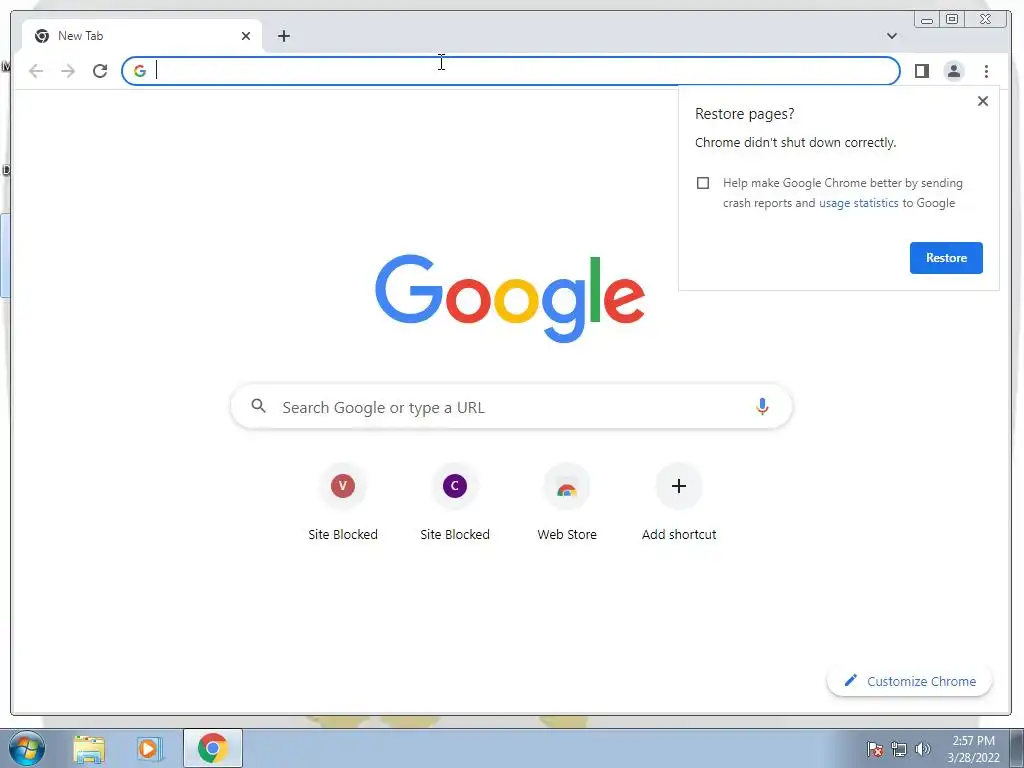This screenshot has height=768, width=1024.
Task: Click inside the address bar
Action: click(x=511, y=71)
